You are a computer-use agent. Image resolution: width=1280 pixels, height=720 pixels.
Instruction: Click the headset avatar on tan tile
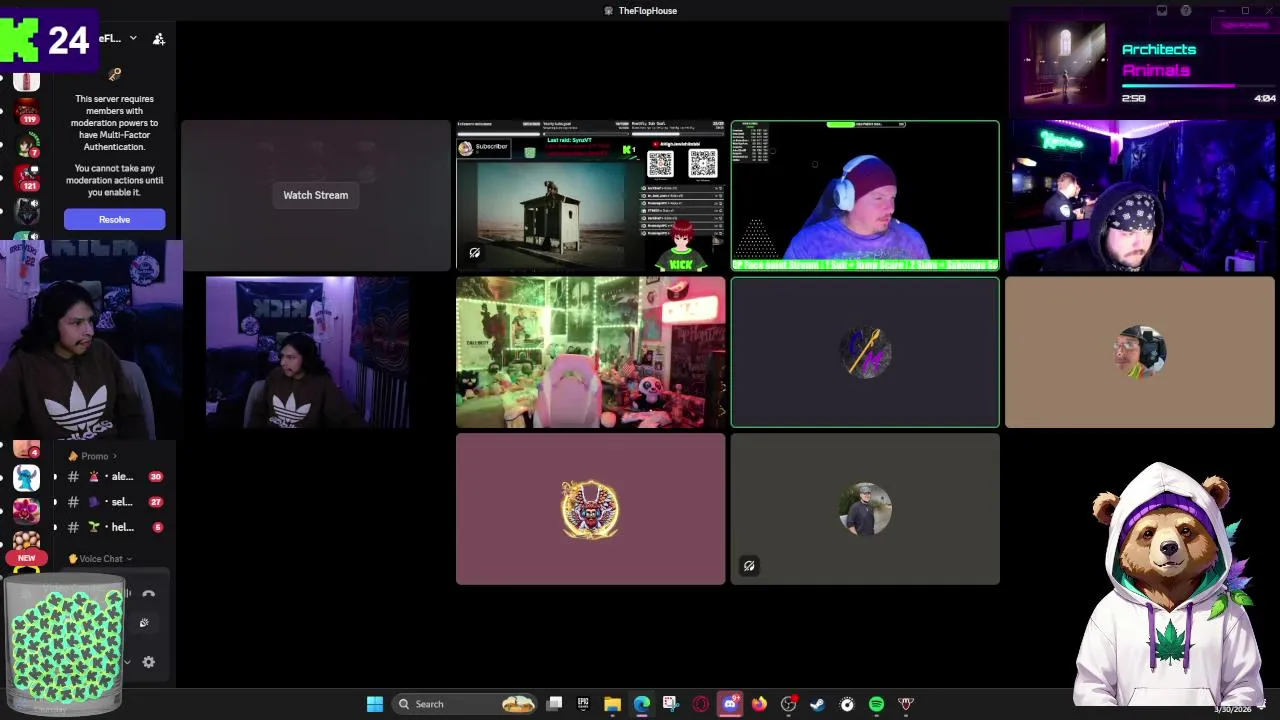click(x=1140, y=353)
